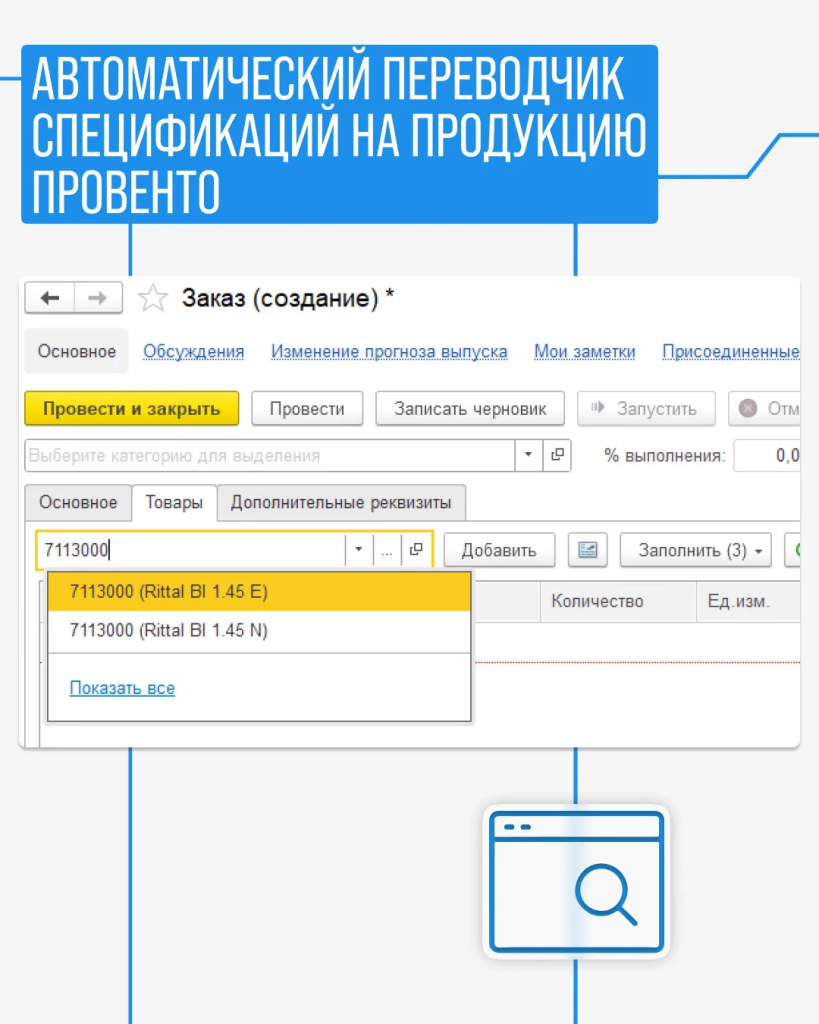This screenshot has height=1024, width=819.
Task: Expand the category selection dropdown arrow
Action: tap(529, 455)
